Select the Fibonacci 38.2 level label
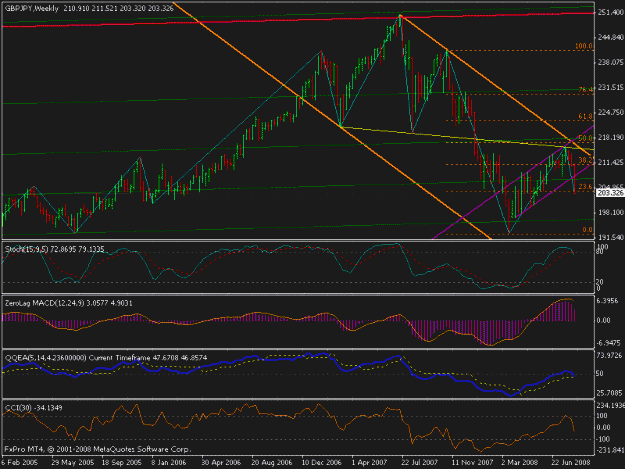This screenshot has height=469, width=625. tap(586, 160)
